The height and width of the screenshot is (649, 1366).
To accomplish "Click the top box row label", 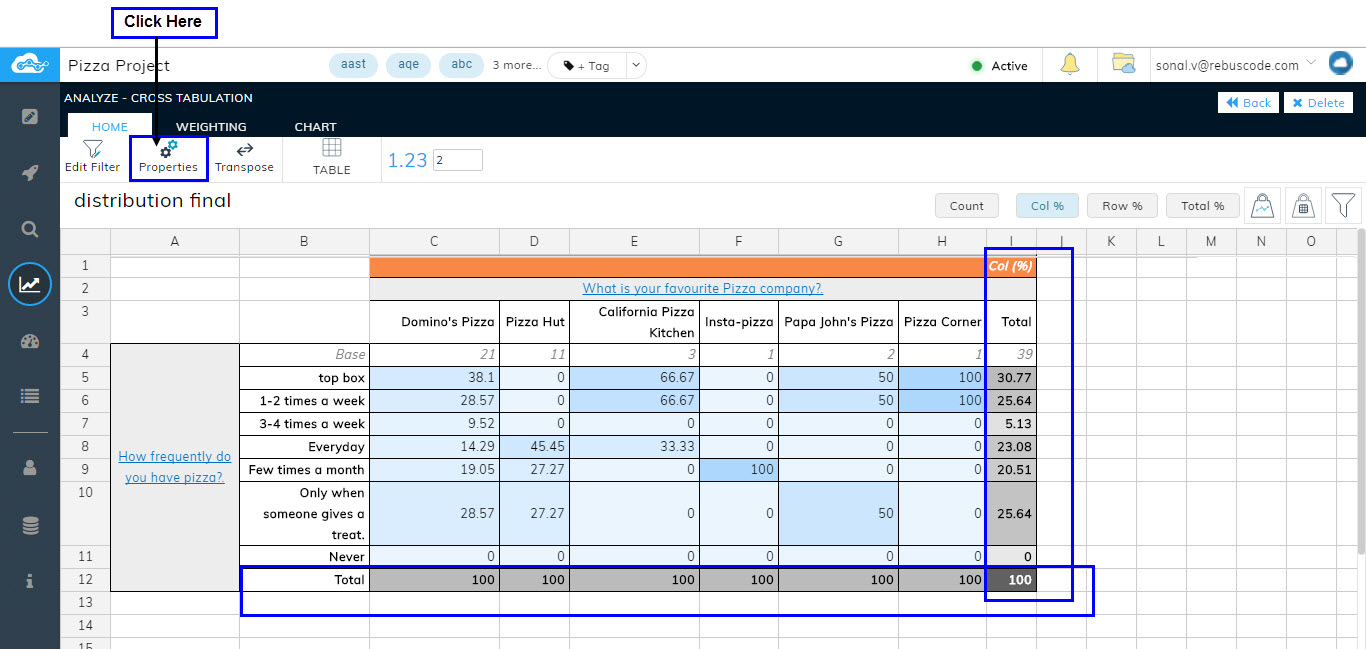I will (304, 378).
